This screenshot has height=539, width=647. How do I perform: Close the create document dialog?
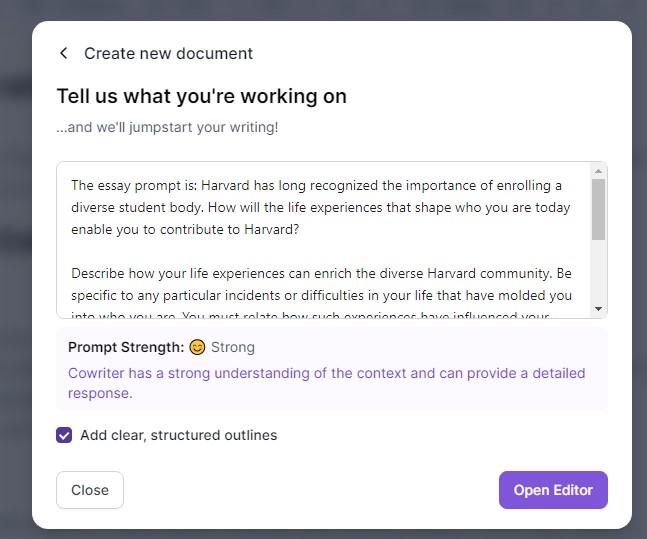tap(90, 490)
